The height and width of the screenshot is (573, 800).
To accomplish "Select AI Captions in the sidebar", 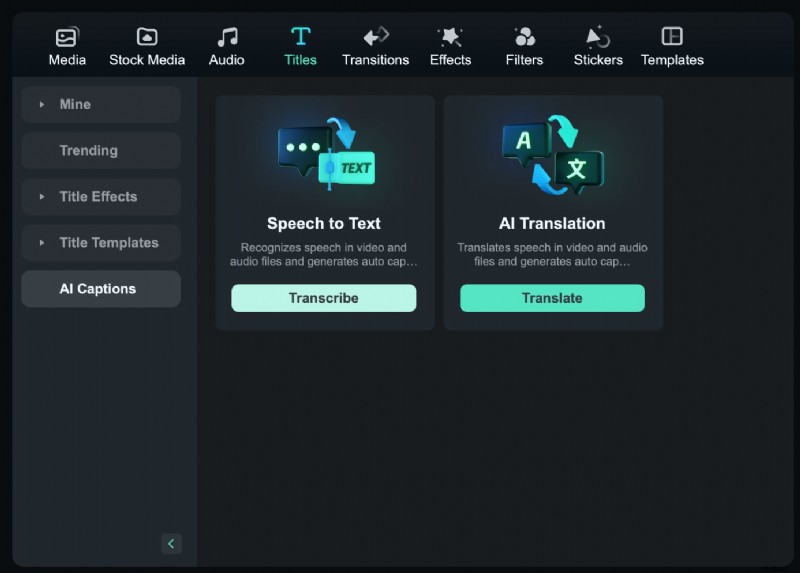I will tap(100, 289).
